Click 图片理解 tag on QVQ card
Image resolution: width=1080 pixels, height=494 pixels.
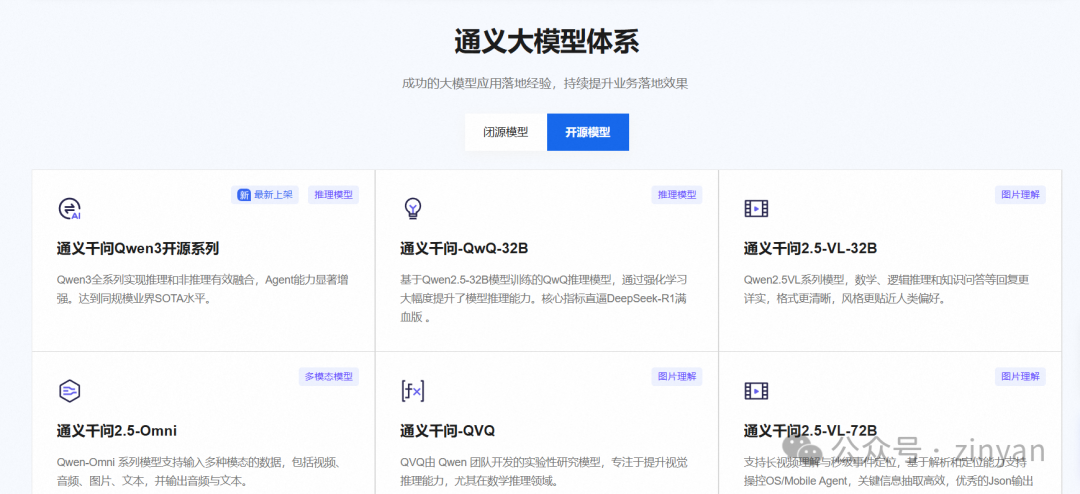pos(677,377)
